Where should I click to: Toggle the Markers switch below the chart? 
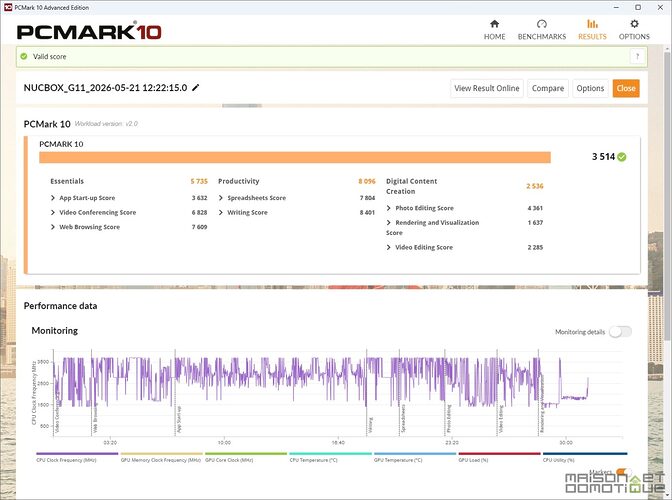pyautogui.click(x=622, y=472)
